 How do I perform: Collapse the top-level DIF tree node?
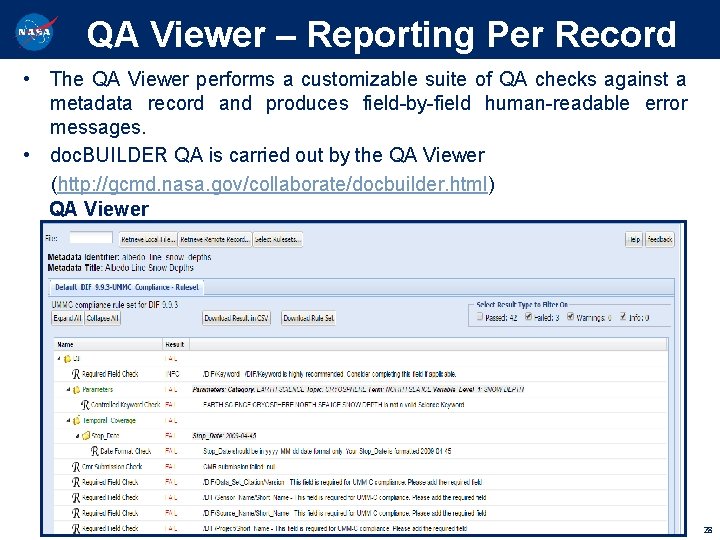tap(59, 359)
